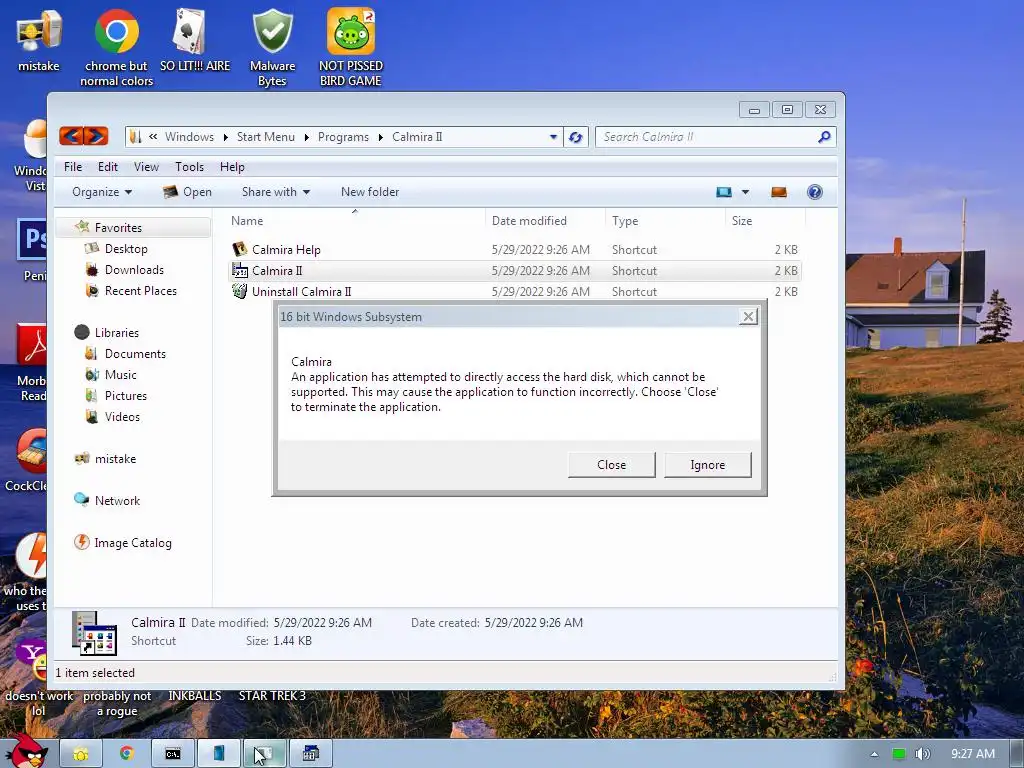Click Windows in the address breadcrumb

coord(189,136)
